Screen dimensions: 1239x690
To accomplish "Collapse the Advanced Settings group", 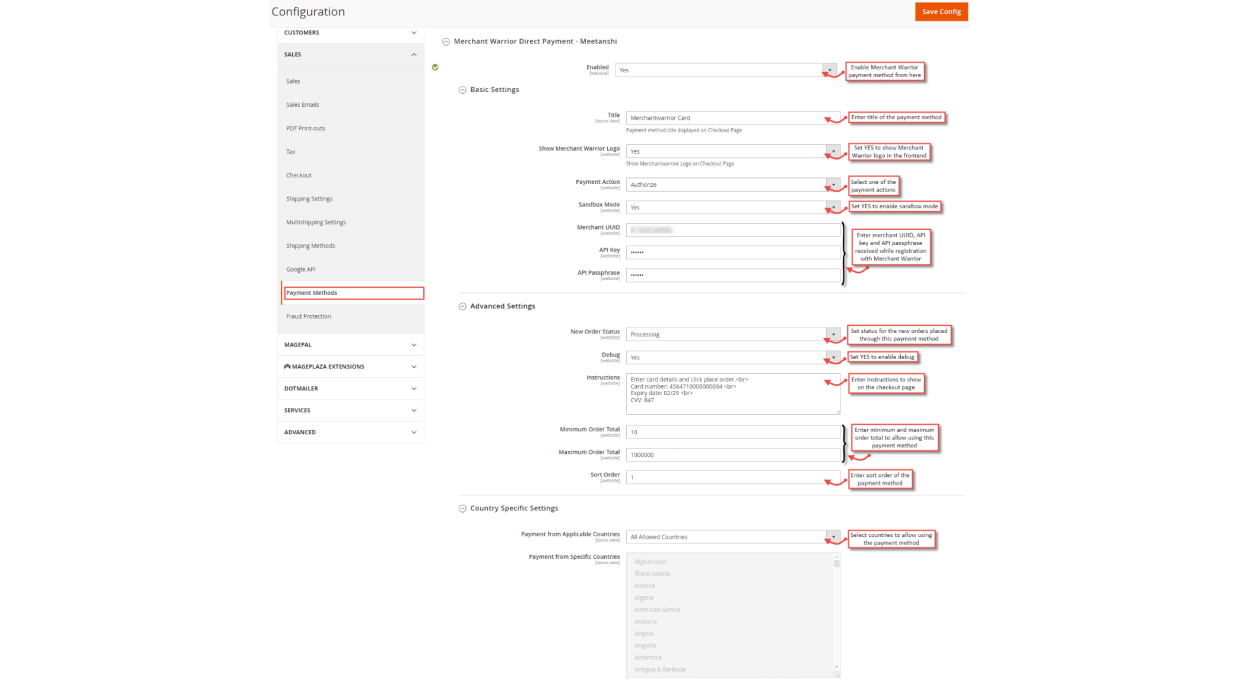I will 463,307.
